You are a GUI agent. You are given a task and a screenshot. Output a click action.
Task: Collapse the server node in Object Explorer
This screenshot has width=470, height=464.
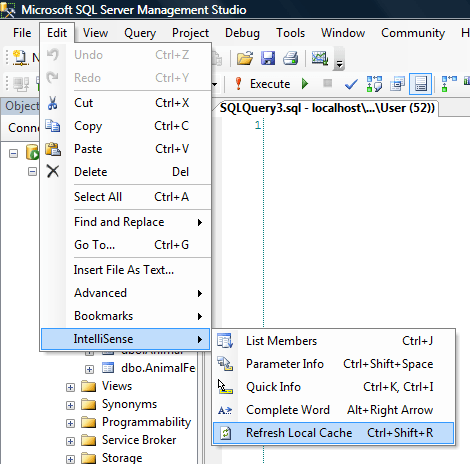[x=13, y=154]
